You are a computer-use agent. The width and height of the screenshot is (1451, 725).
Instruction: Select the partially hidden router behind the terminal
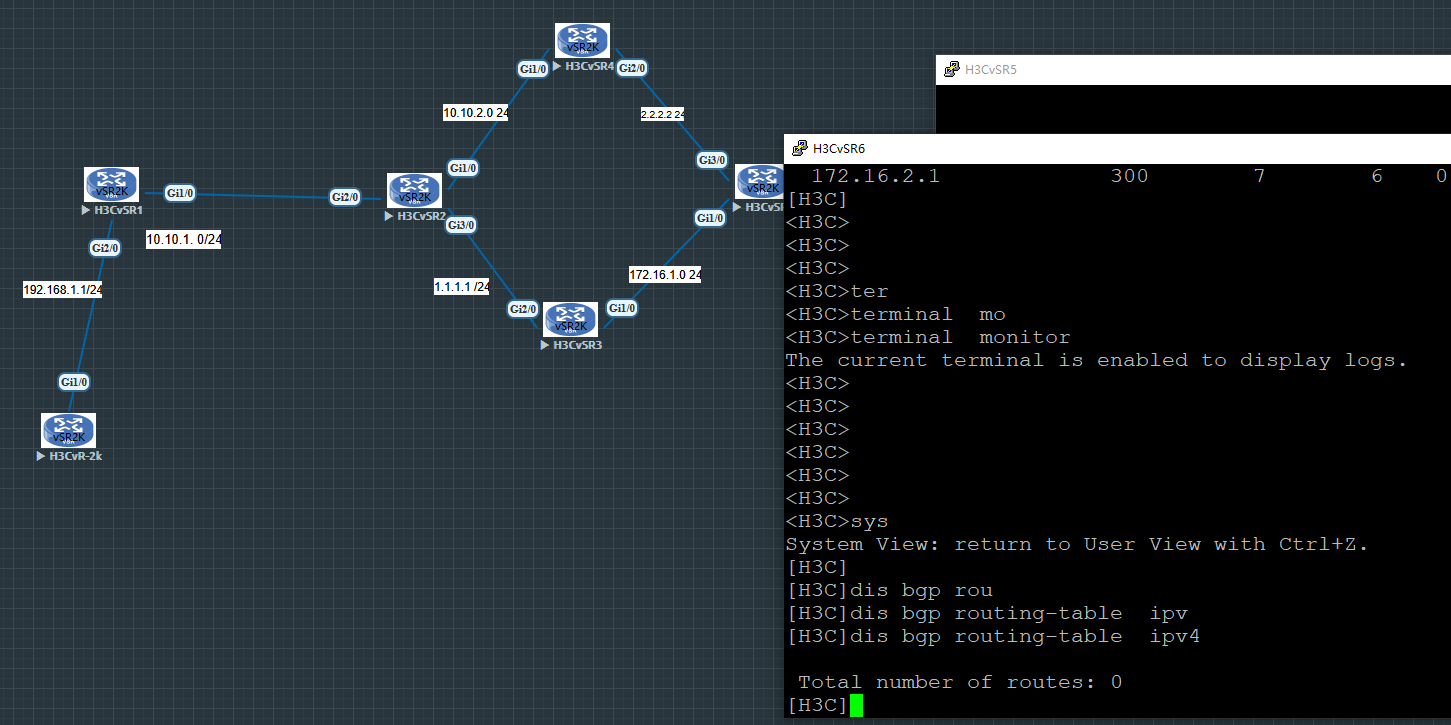[759, 182]
